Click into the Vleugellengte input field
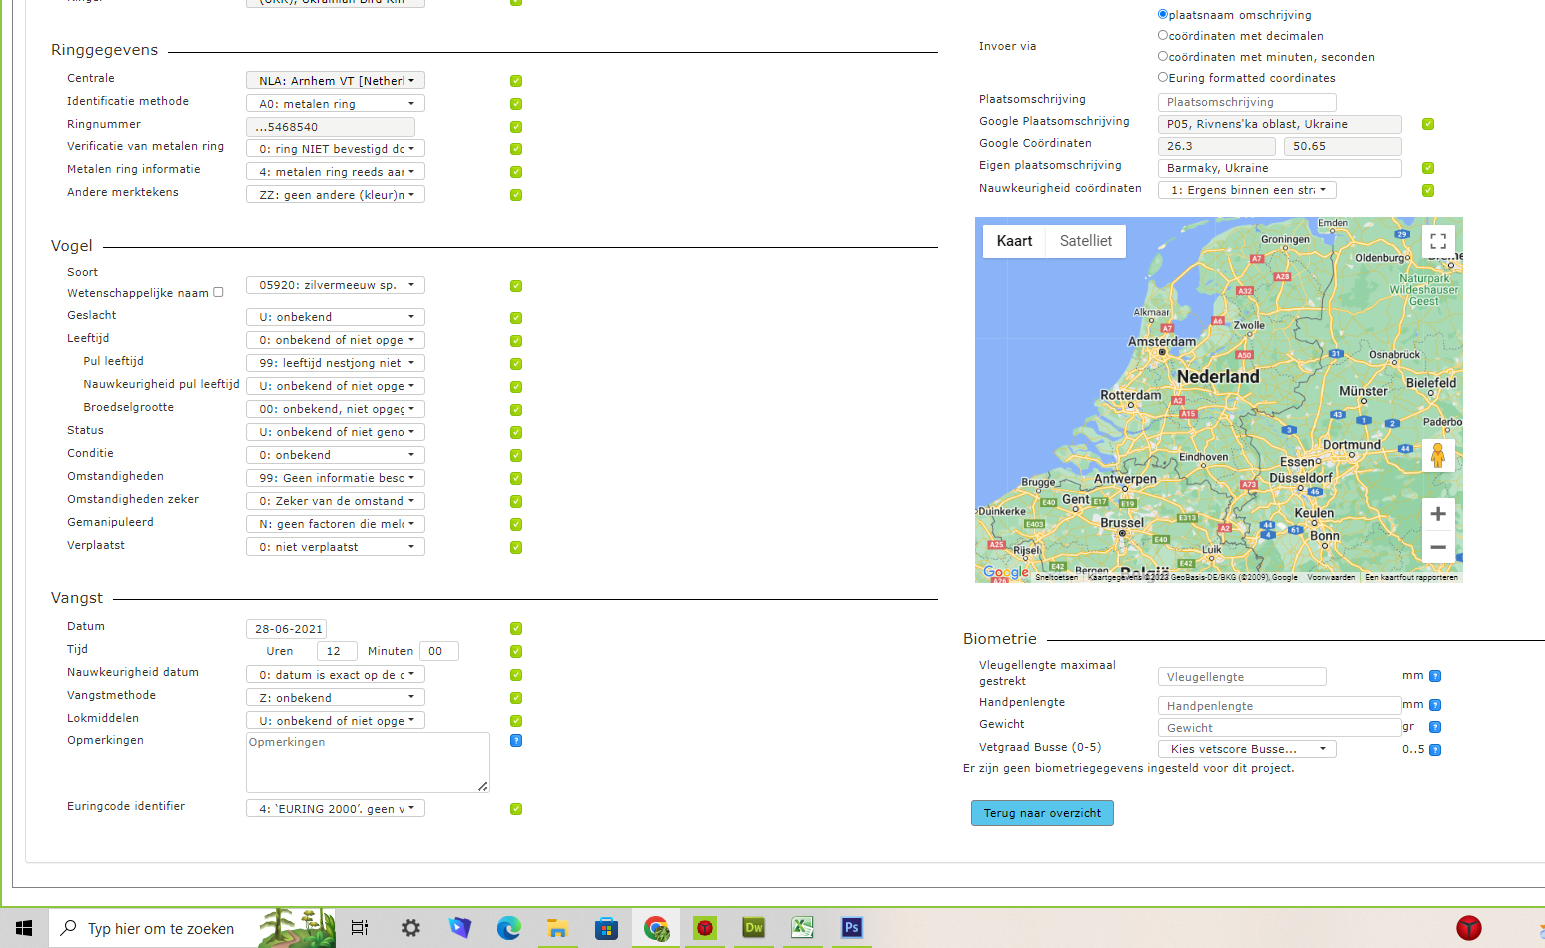The width and height of the screenshot is (1545, 948). (x=1242, y=677)
